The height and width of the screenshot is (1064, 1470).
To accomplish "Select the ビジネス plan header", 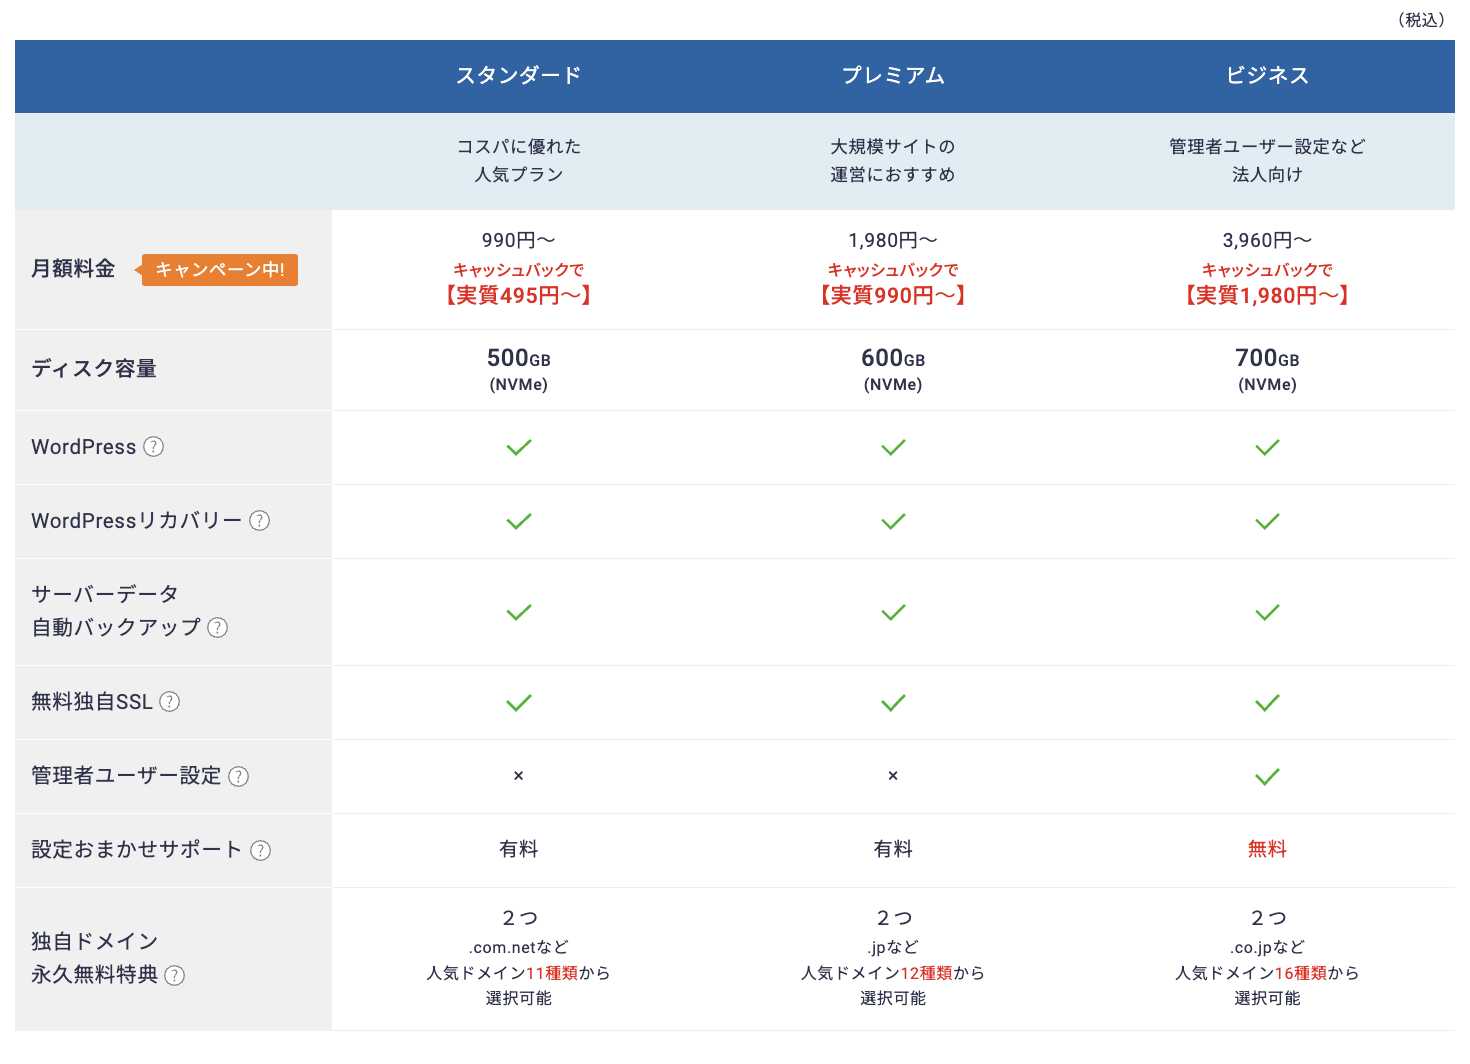I will [x=1267, y=76].
